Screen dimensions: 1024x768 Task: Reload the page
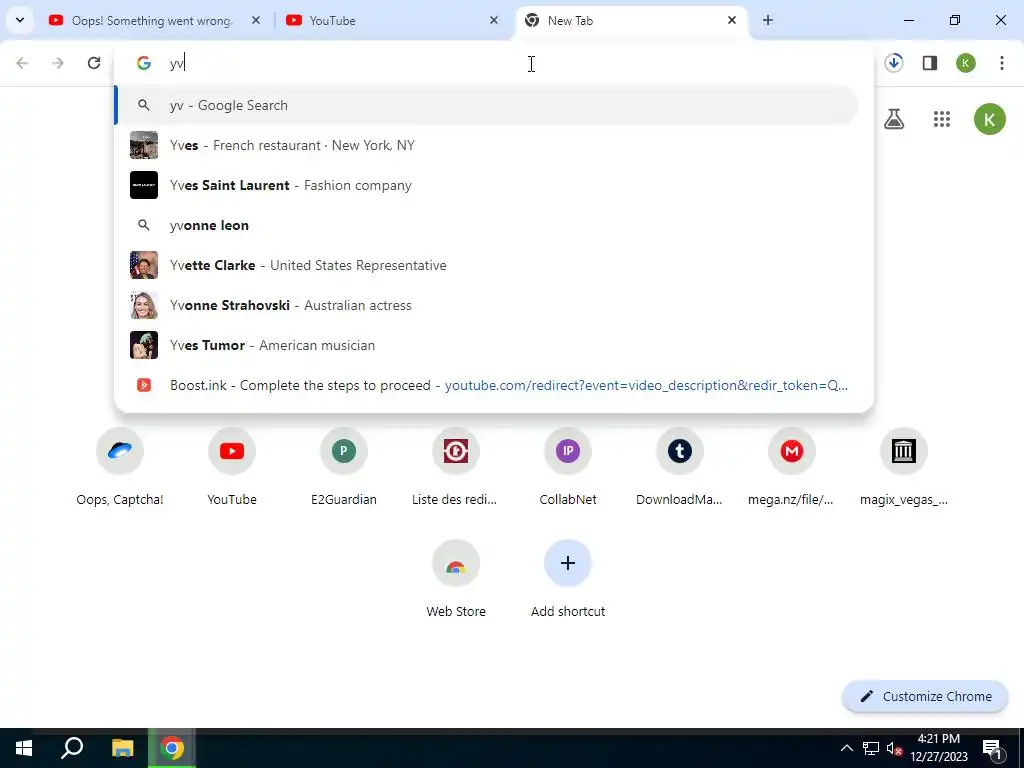[94, 63]
